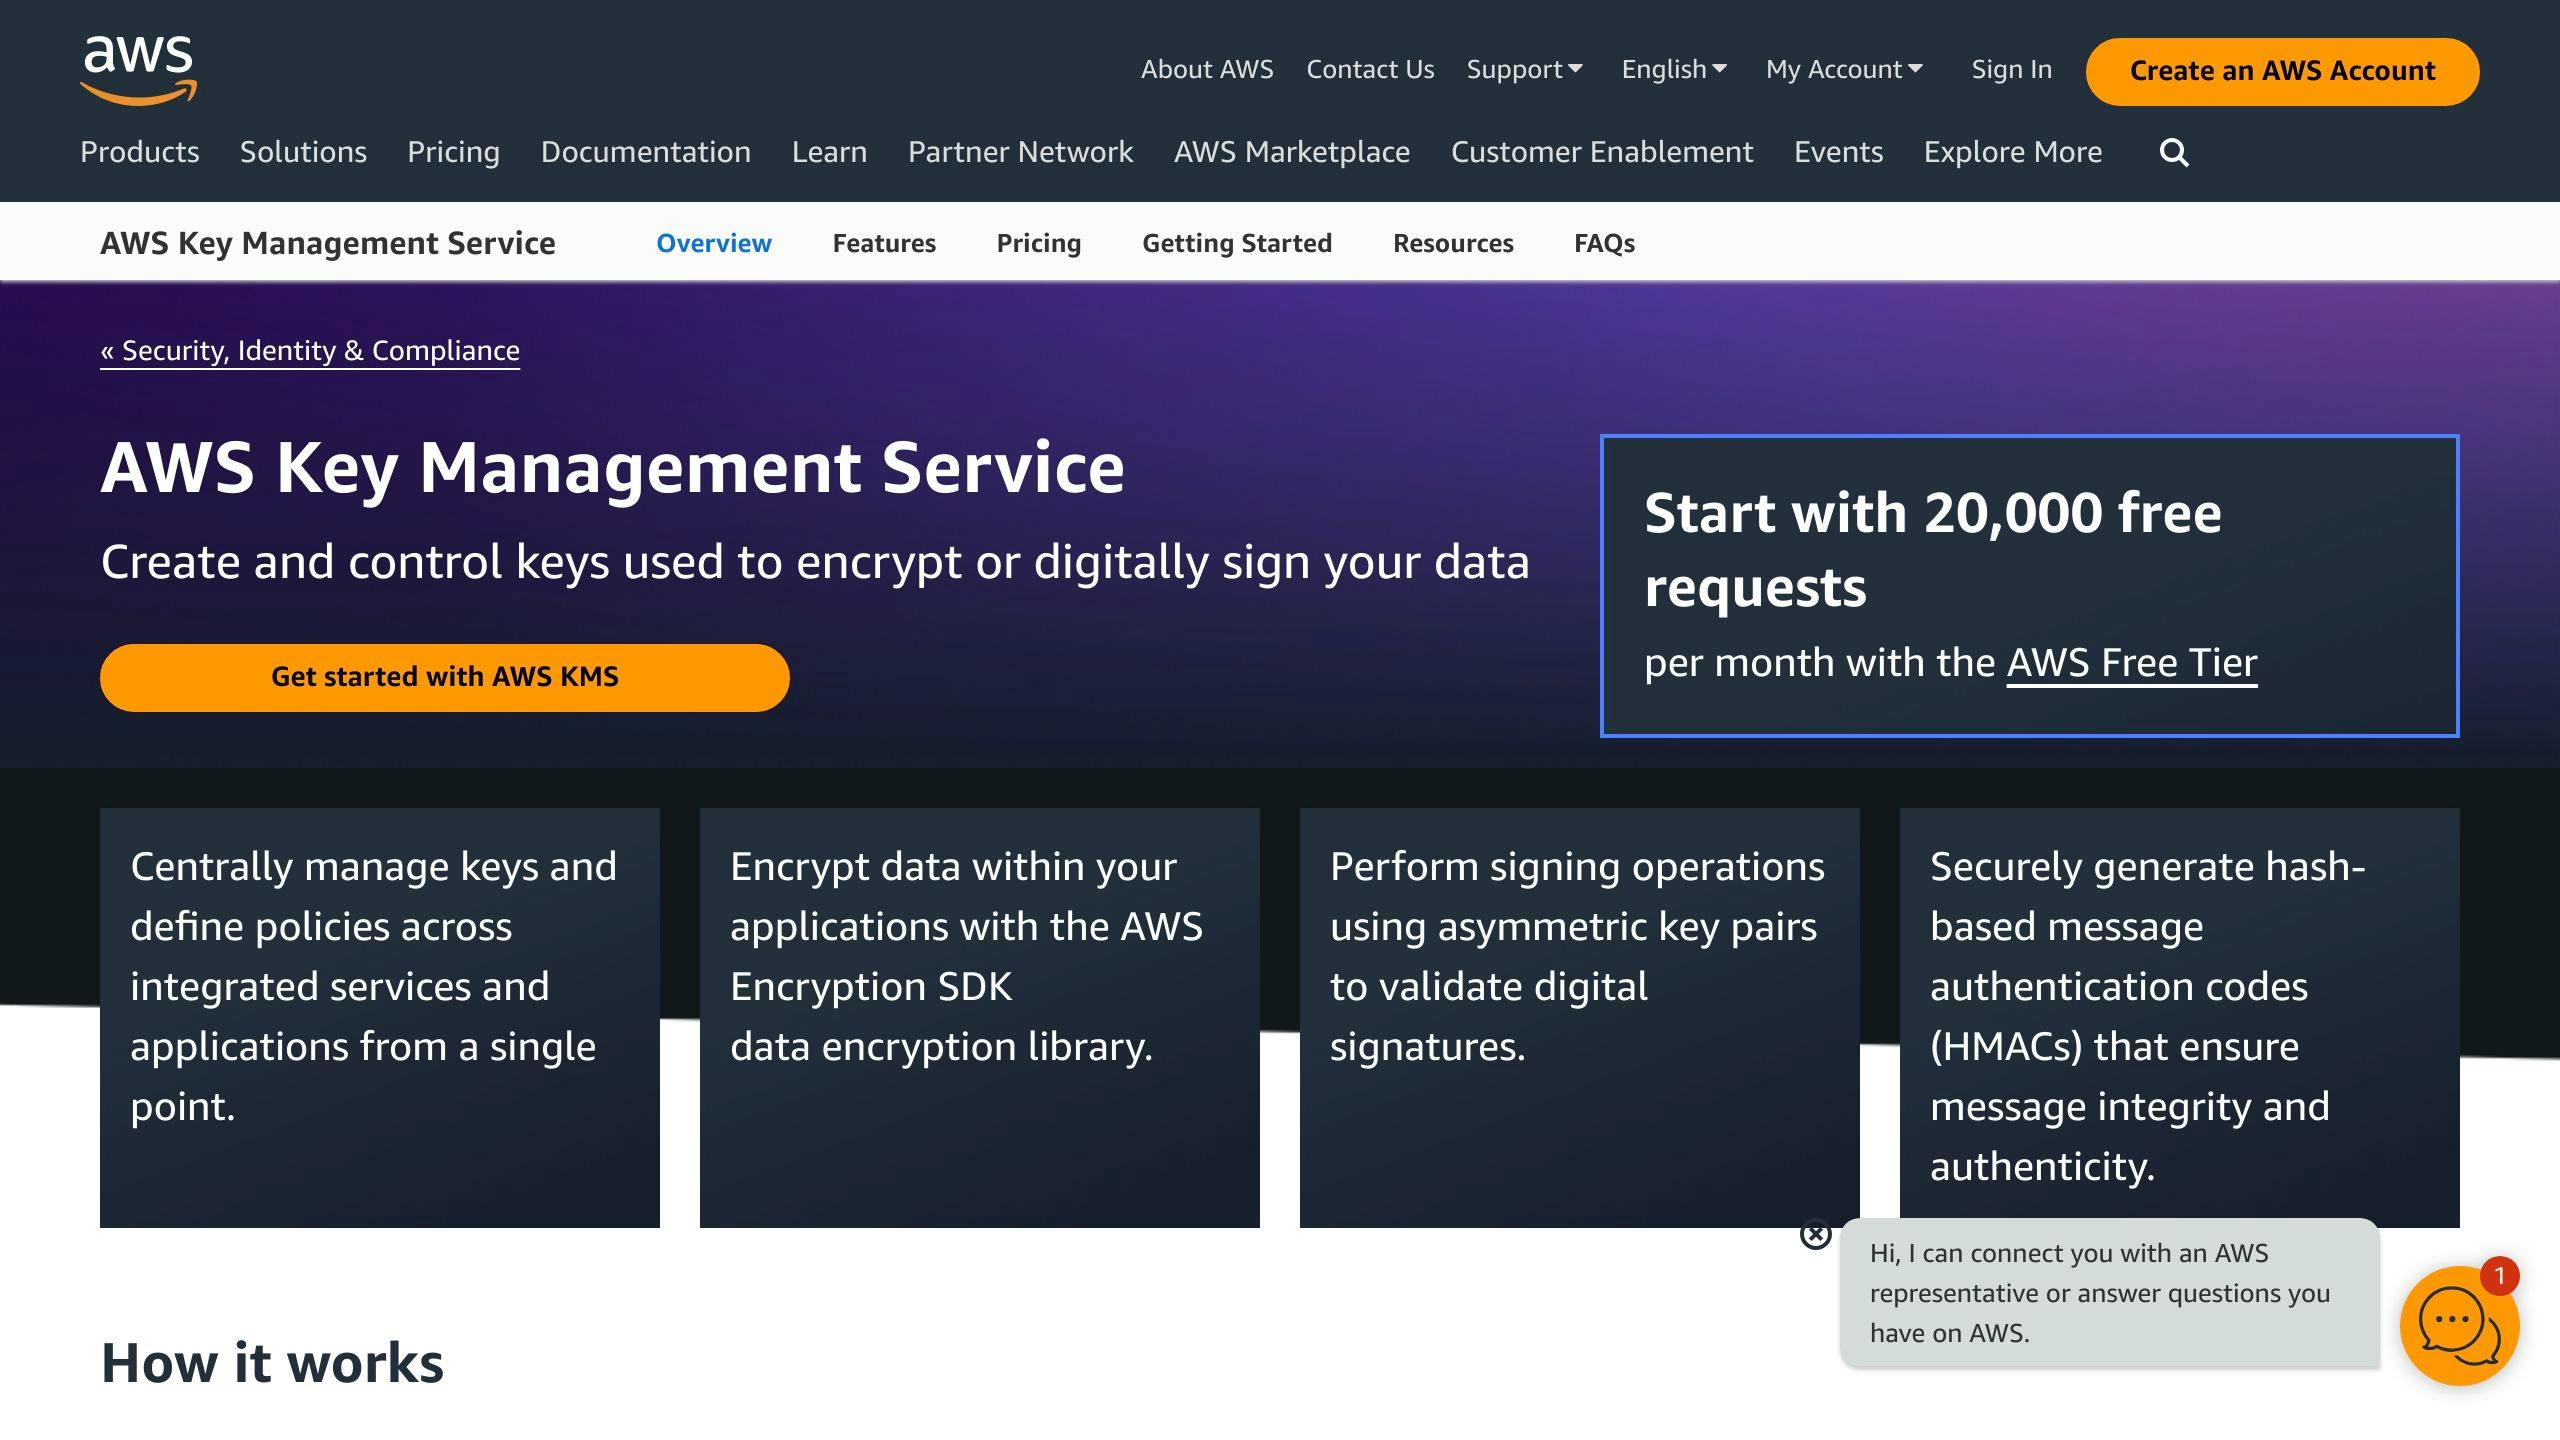Open the orange chat bubble icon

click(x=2459, y=1325)
